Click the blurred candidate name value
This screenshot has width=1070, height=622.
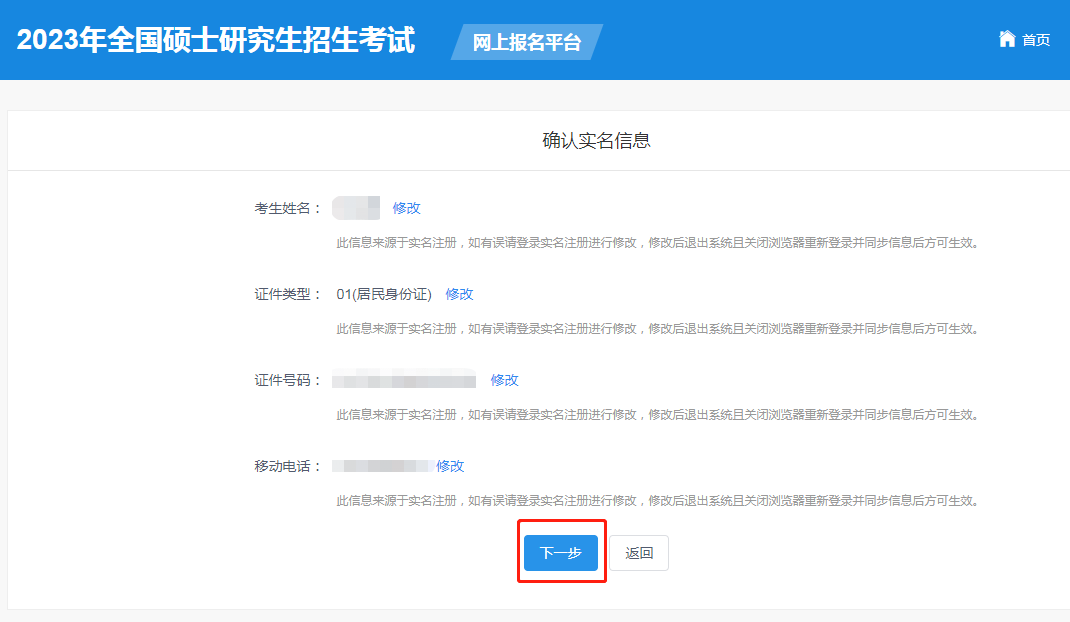click(356, 208)
